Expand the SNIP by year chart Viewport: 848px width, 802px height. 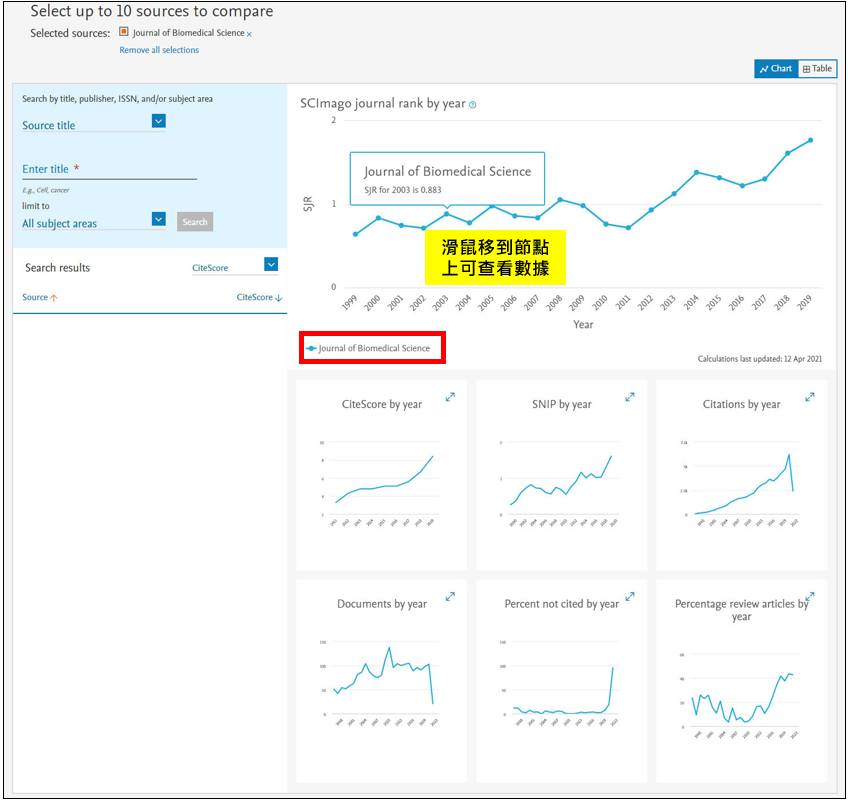pos(630,397)
